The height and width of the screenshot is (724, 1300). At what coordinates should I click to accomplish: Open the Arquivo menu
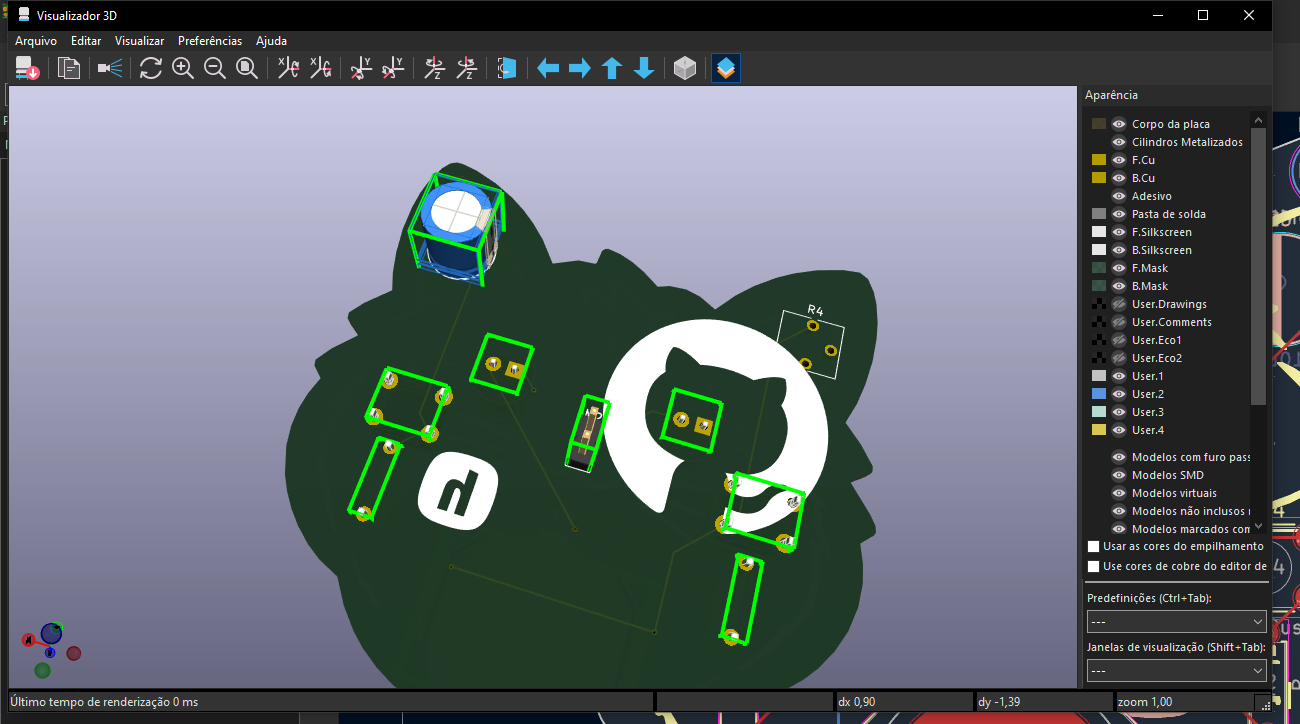tap(36, 41)
